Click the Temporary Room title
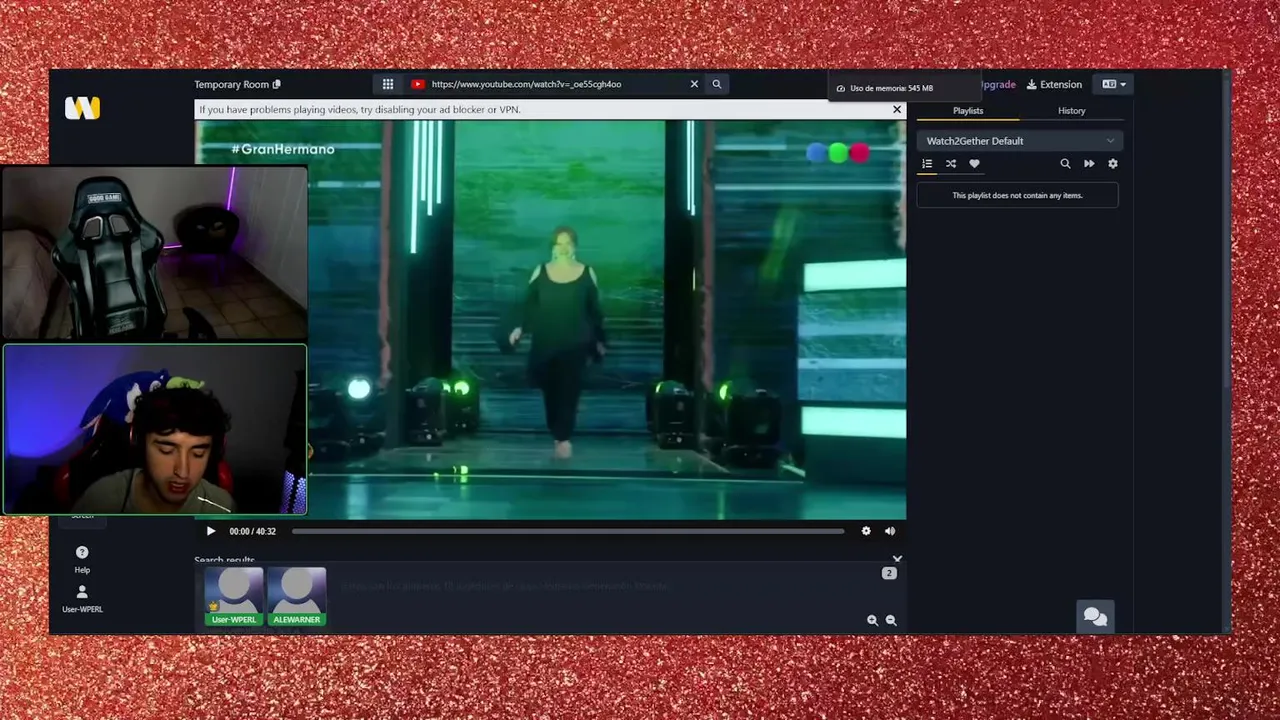 pos(232,84)
